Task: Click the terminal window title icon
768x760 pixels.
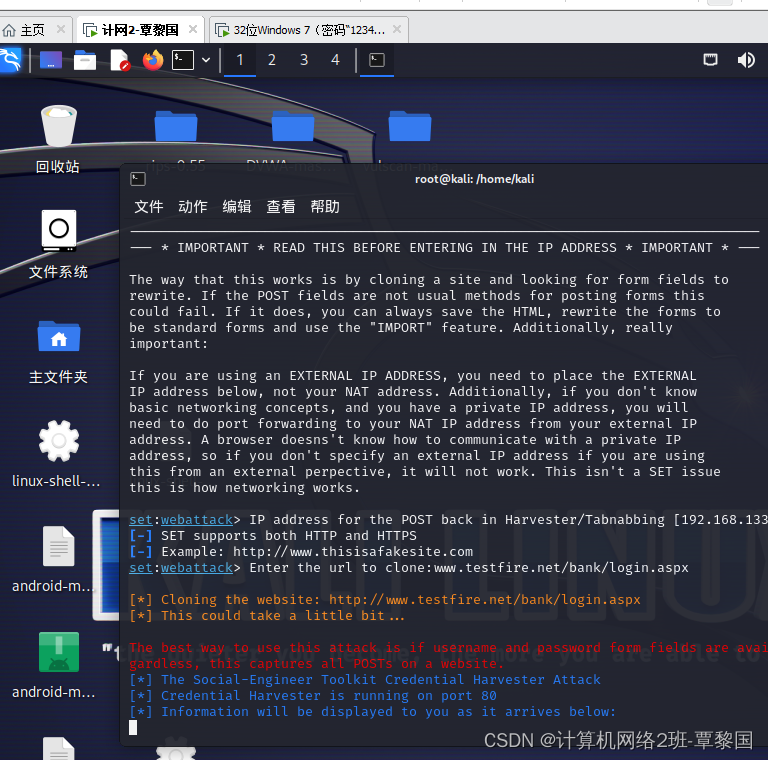Action: coord(138,179)
